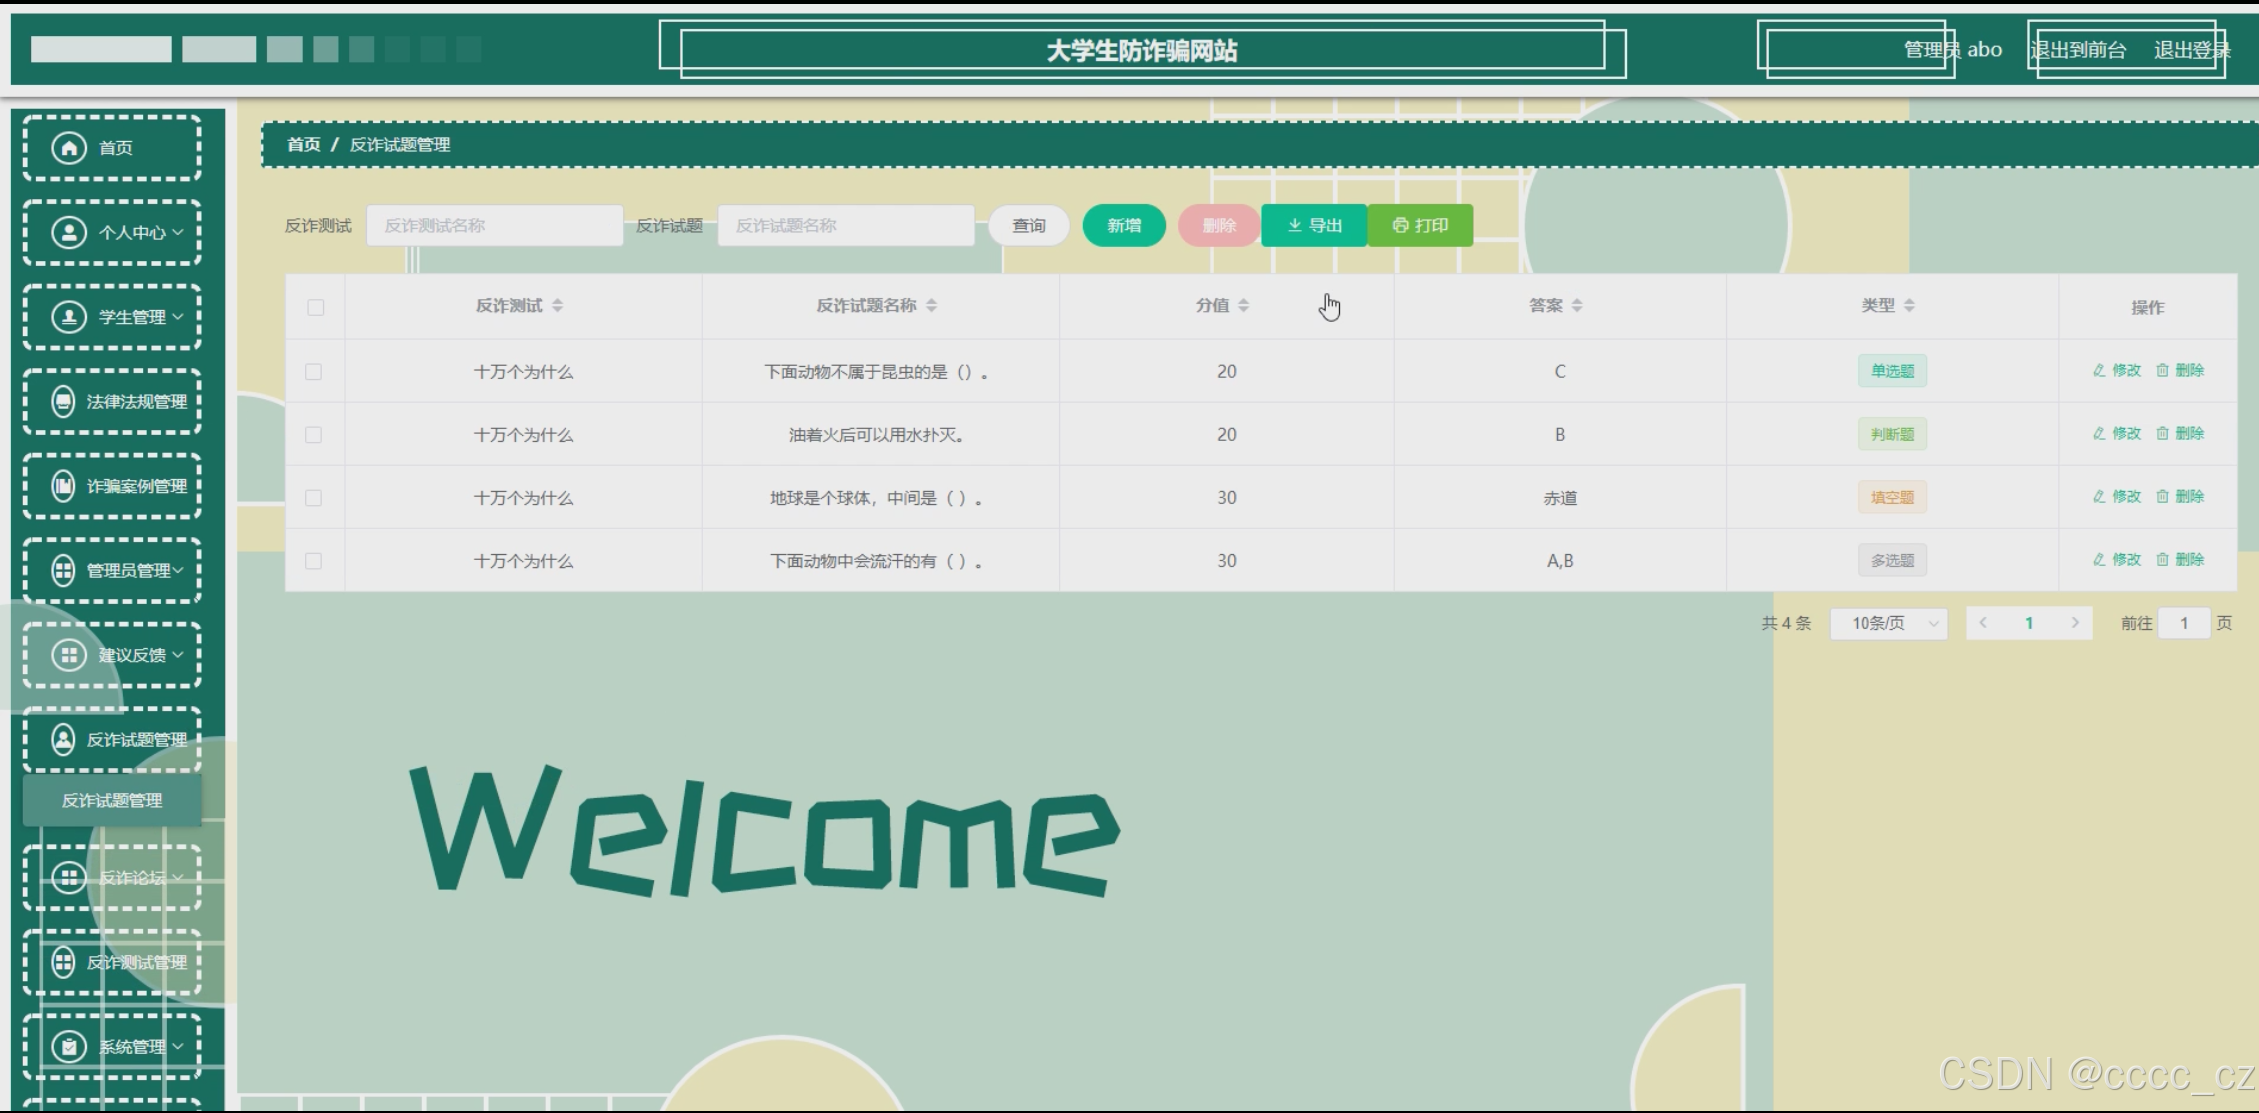Viewport: 2259px width, 1113px height.
Task: Select the 反诈试题管理 submenu item
Action: (112, 800)
